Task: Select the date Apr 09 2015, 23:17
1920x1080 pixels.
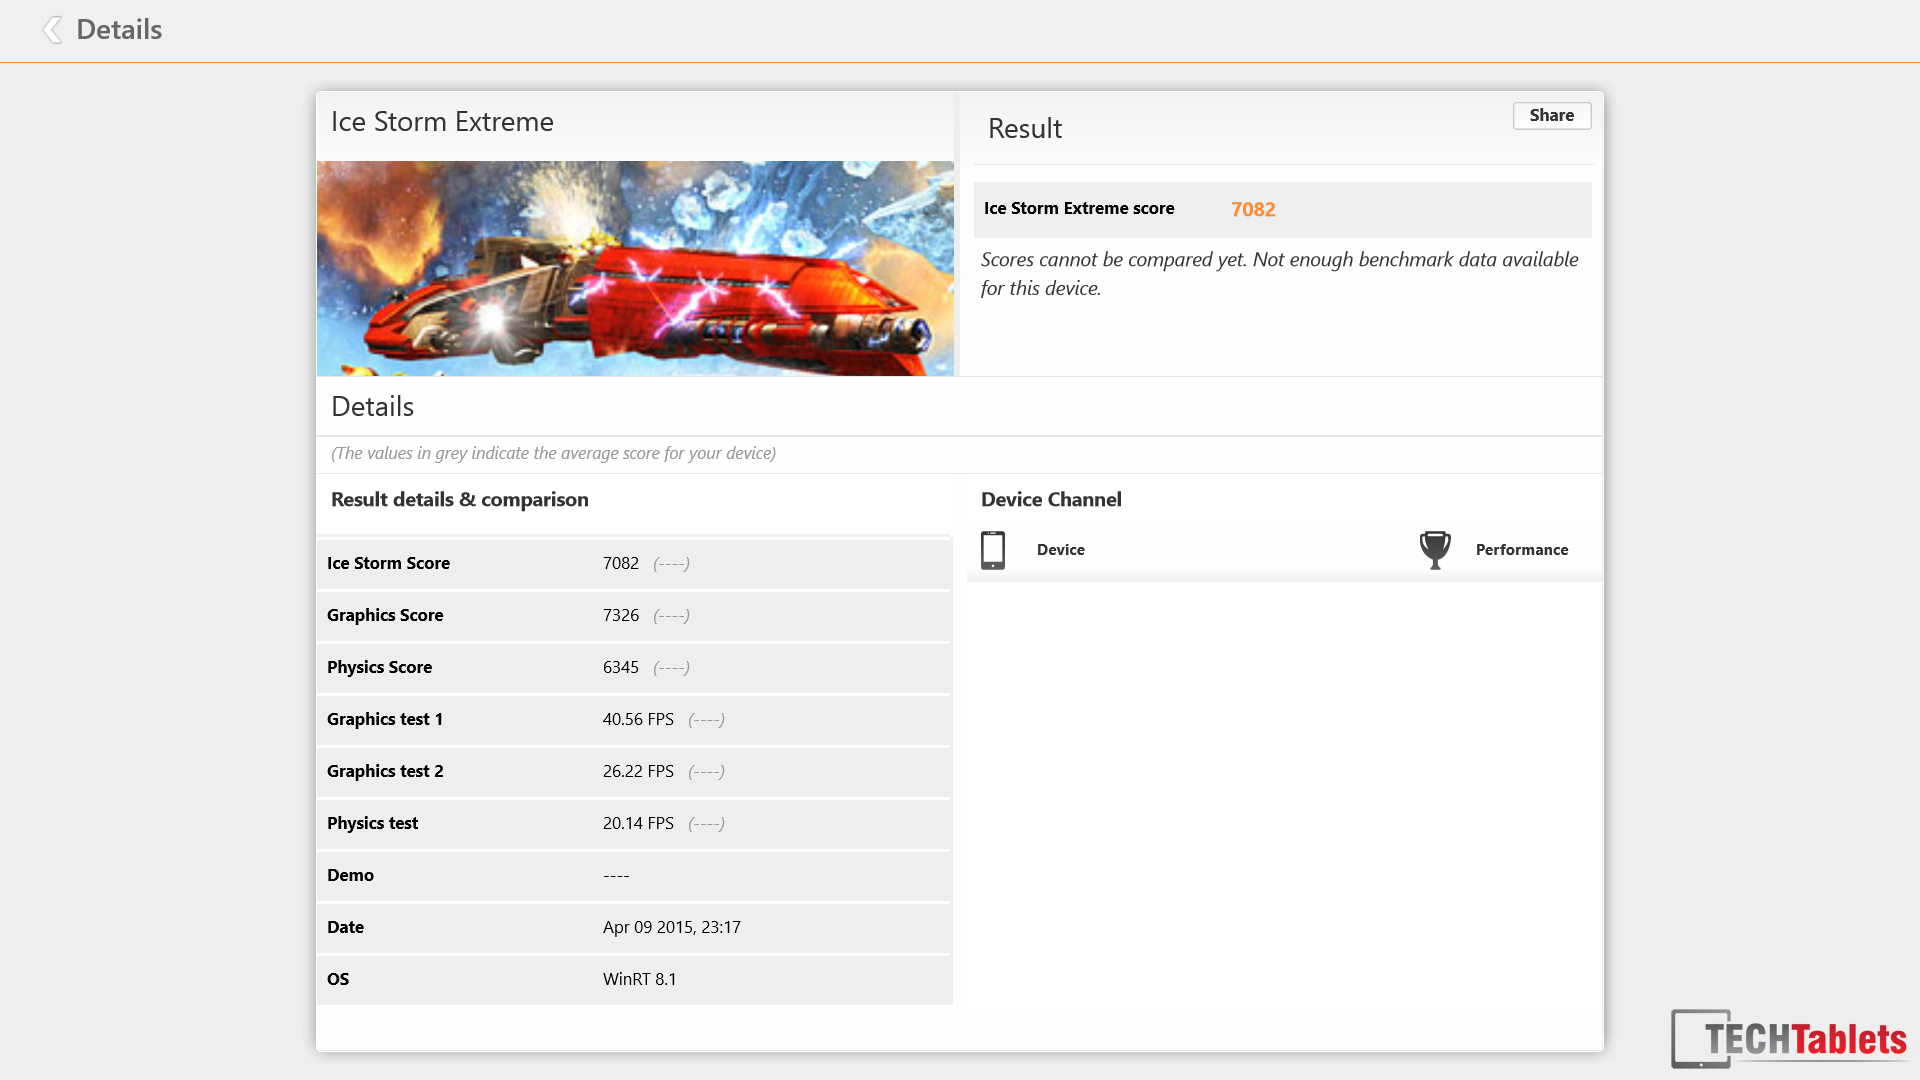Action: pyautogui.click(x=672, y=927)
